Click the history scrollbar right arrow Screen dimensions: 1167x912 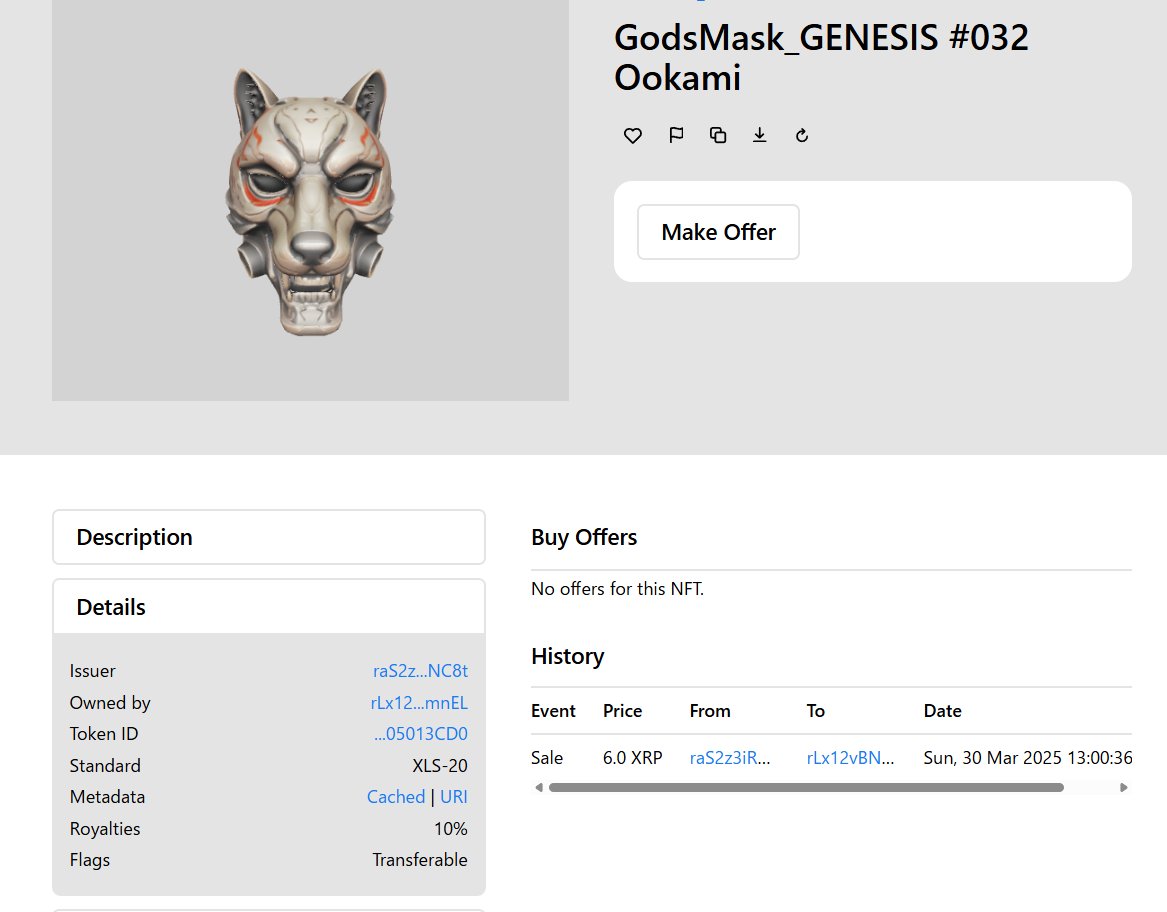click(x=1124, y=788)
